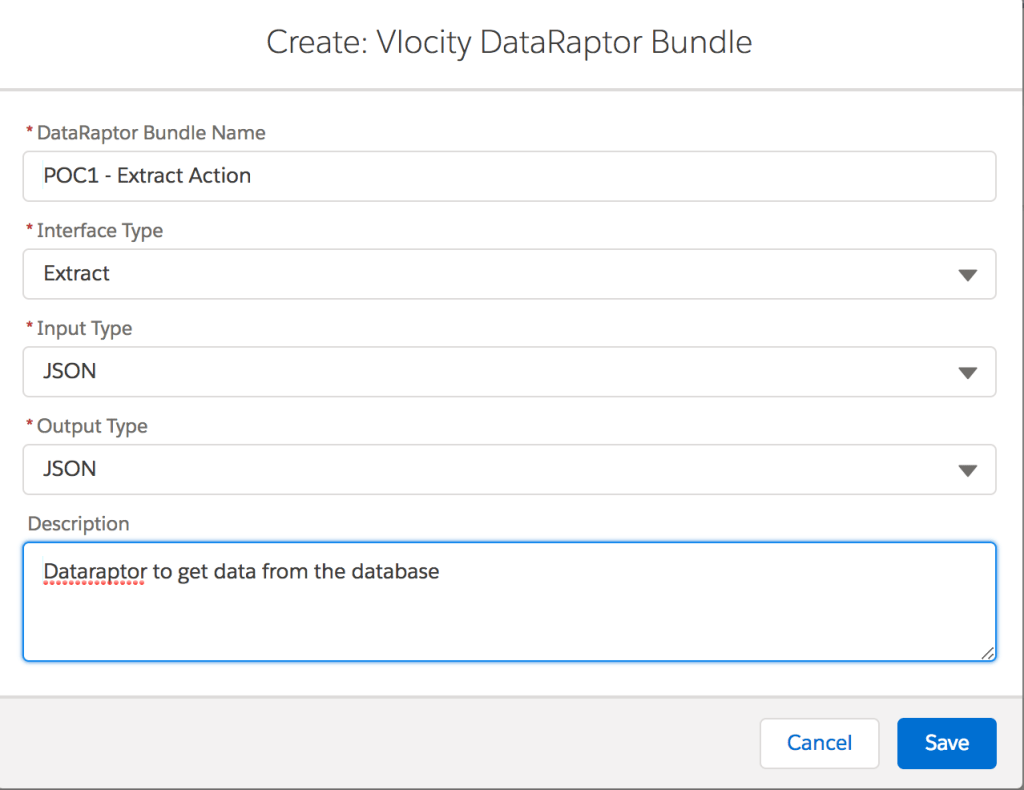Click the "Description" field label
The image size is (1024, 790).
click(x=79, y=524)
